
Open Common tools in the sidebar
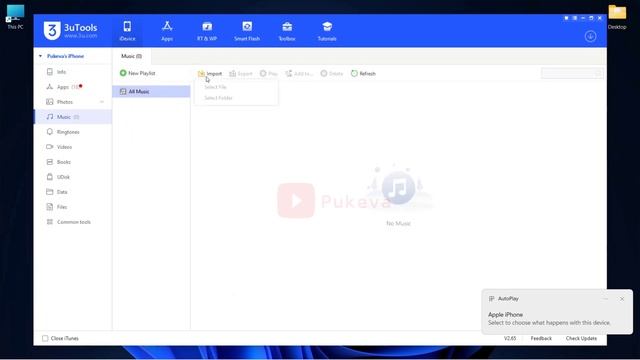pos(73,222)
